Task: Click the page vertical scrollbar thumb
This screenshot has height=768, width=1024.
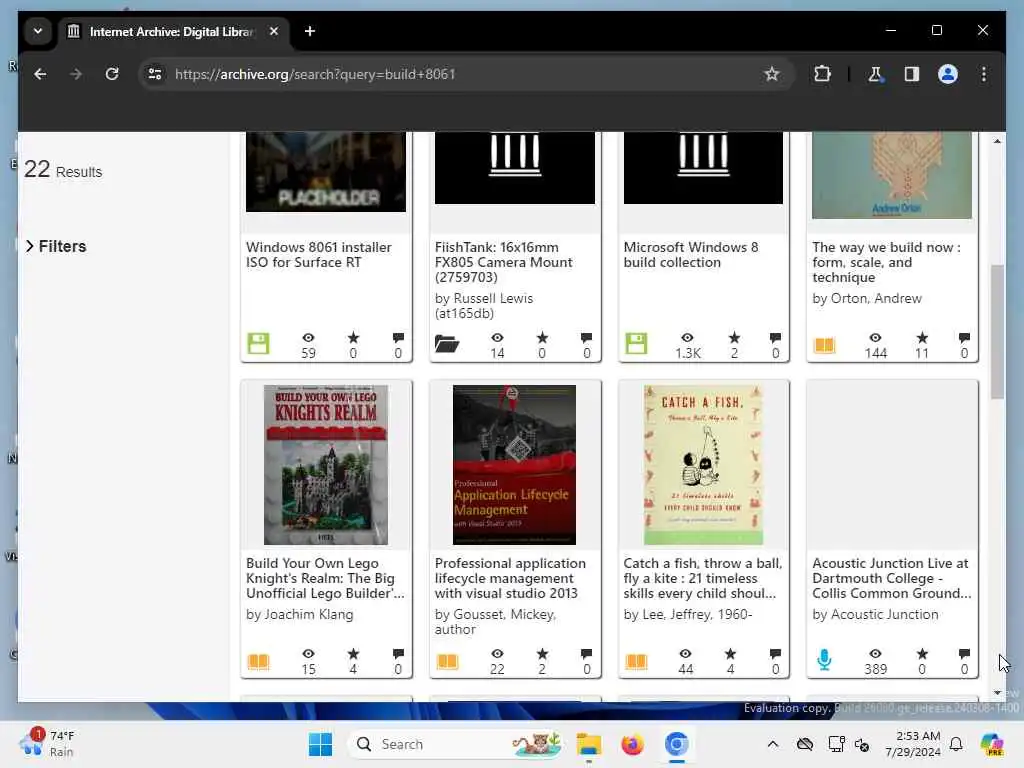Action: [997, 332]
